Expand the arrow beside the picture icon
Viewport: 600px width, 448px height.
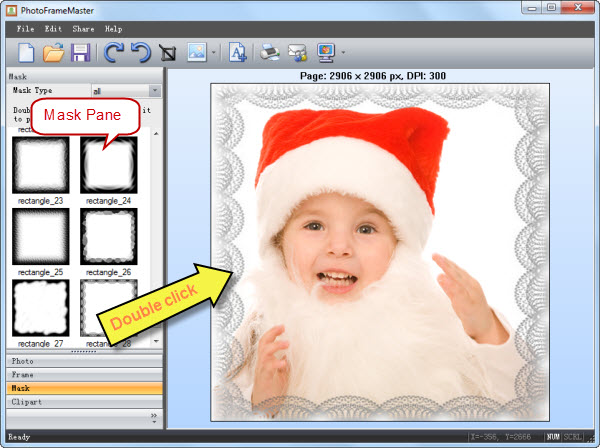pyautogui.click(x=214, y=53)
